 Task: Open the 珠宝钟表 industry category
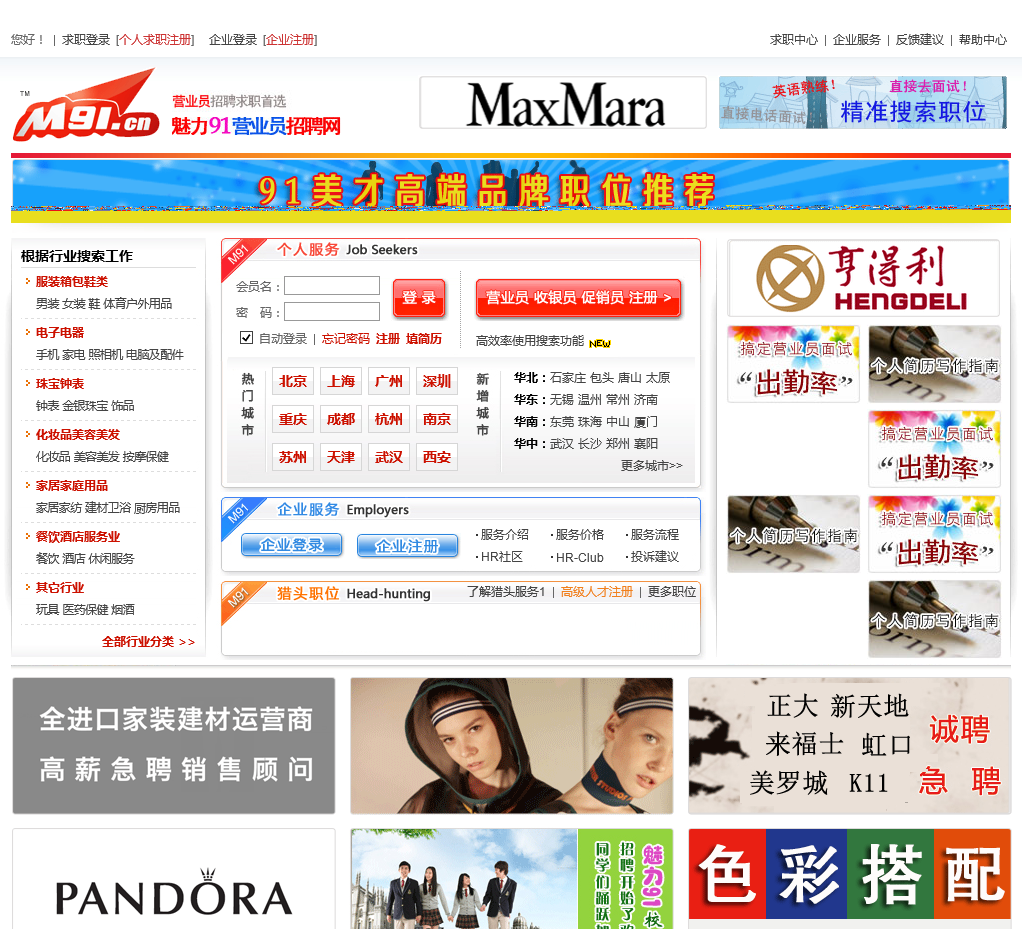(x=60, y=384)
